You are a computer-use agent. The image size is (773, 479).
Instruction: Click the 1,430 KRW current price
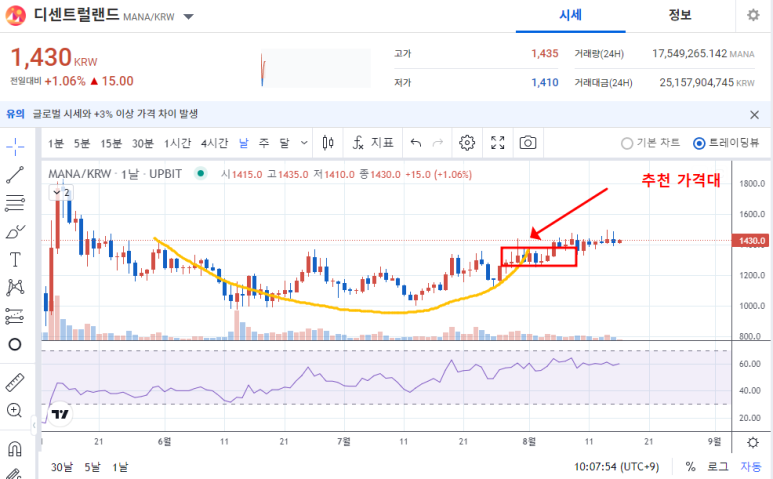[54, 57]
